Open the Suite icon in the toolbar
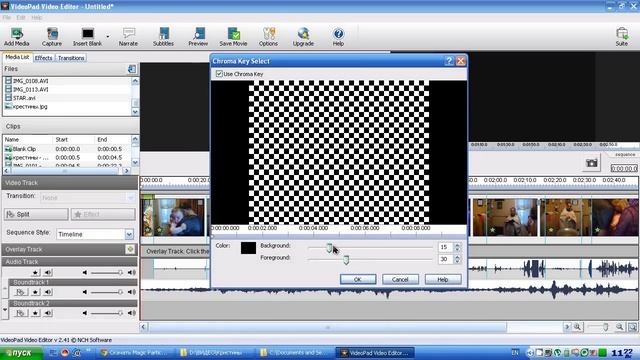This screenshot has height=360, width=640. tap(622, 37)
